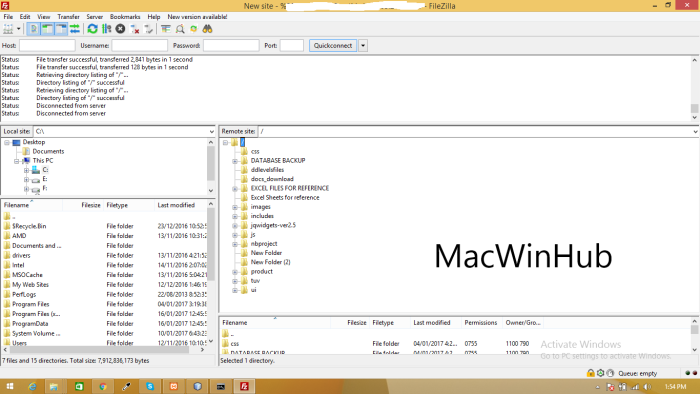The width and height of the screenshot is (700, 394).
Task: Refresh file and folder lists
Action: [92, 29]
